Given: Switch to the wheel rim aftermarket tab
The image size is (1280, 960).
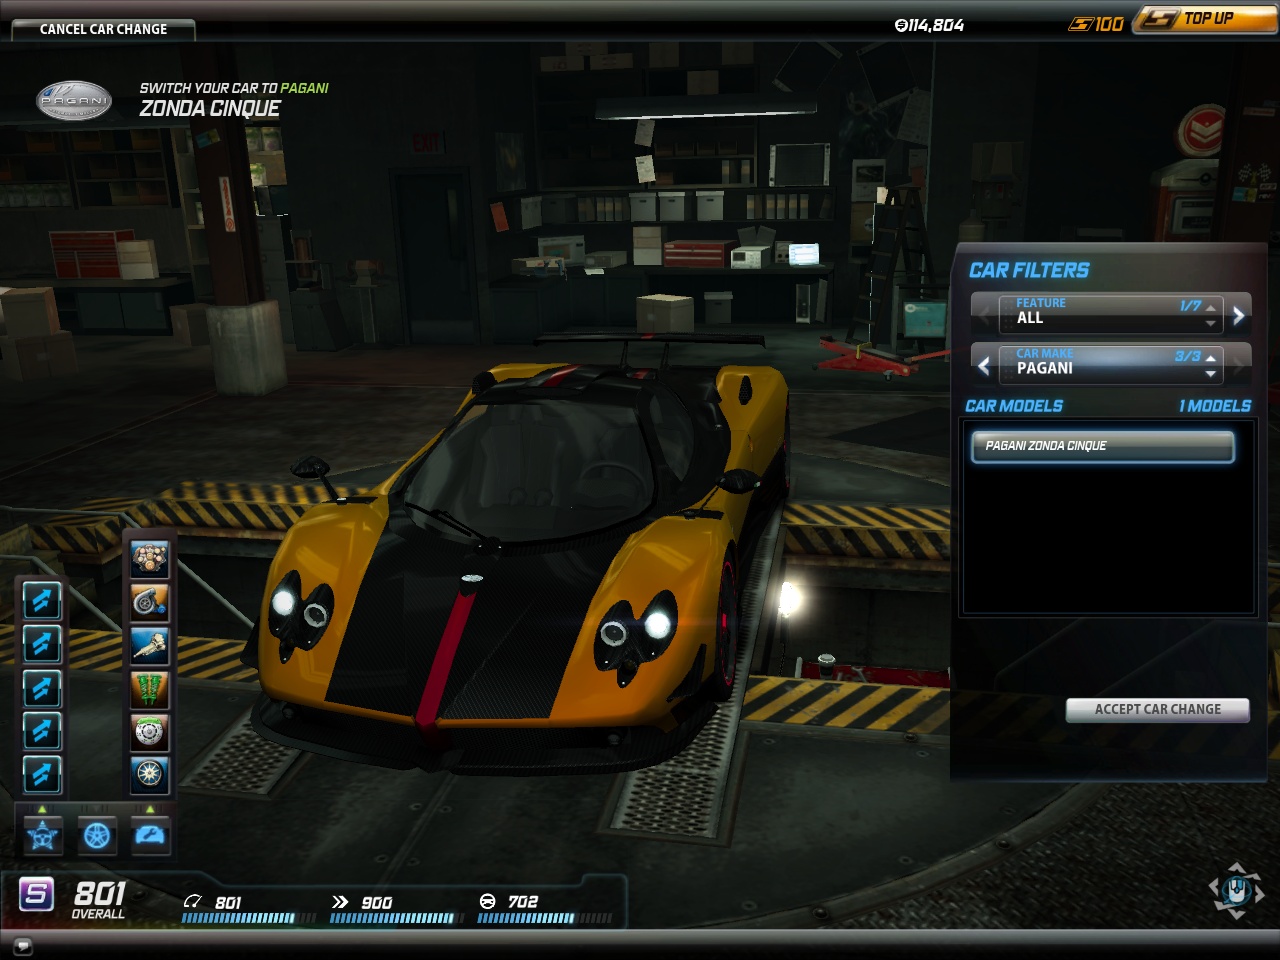Looking at the screenshot, I should point(97,835).
